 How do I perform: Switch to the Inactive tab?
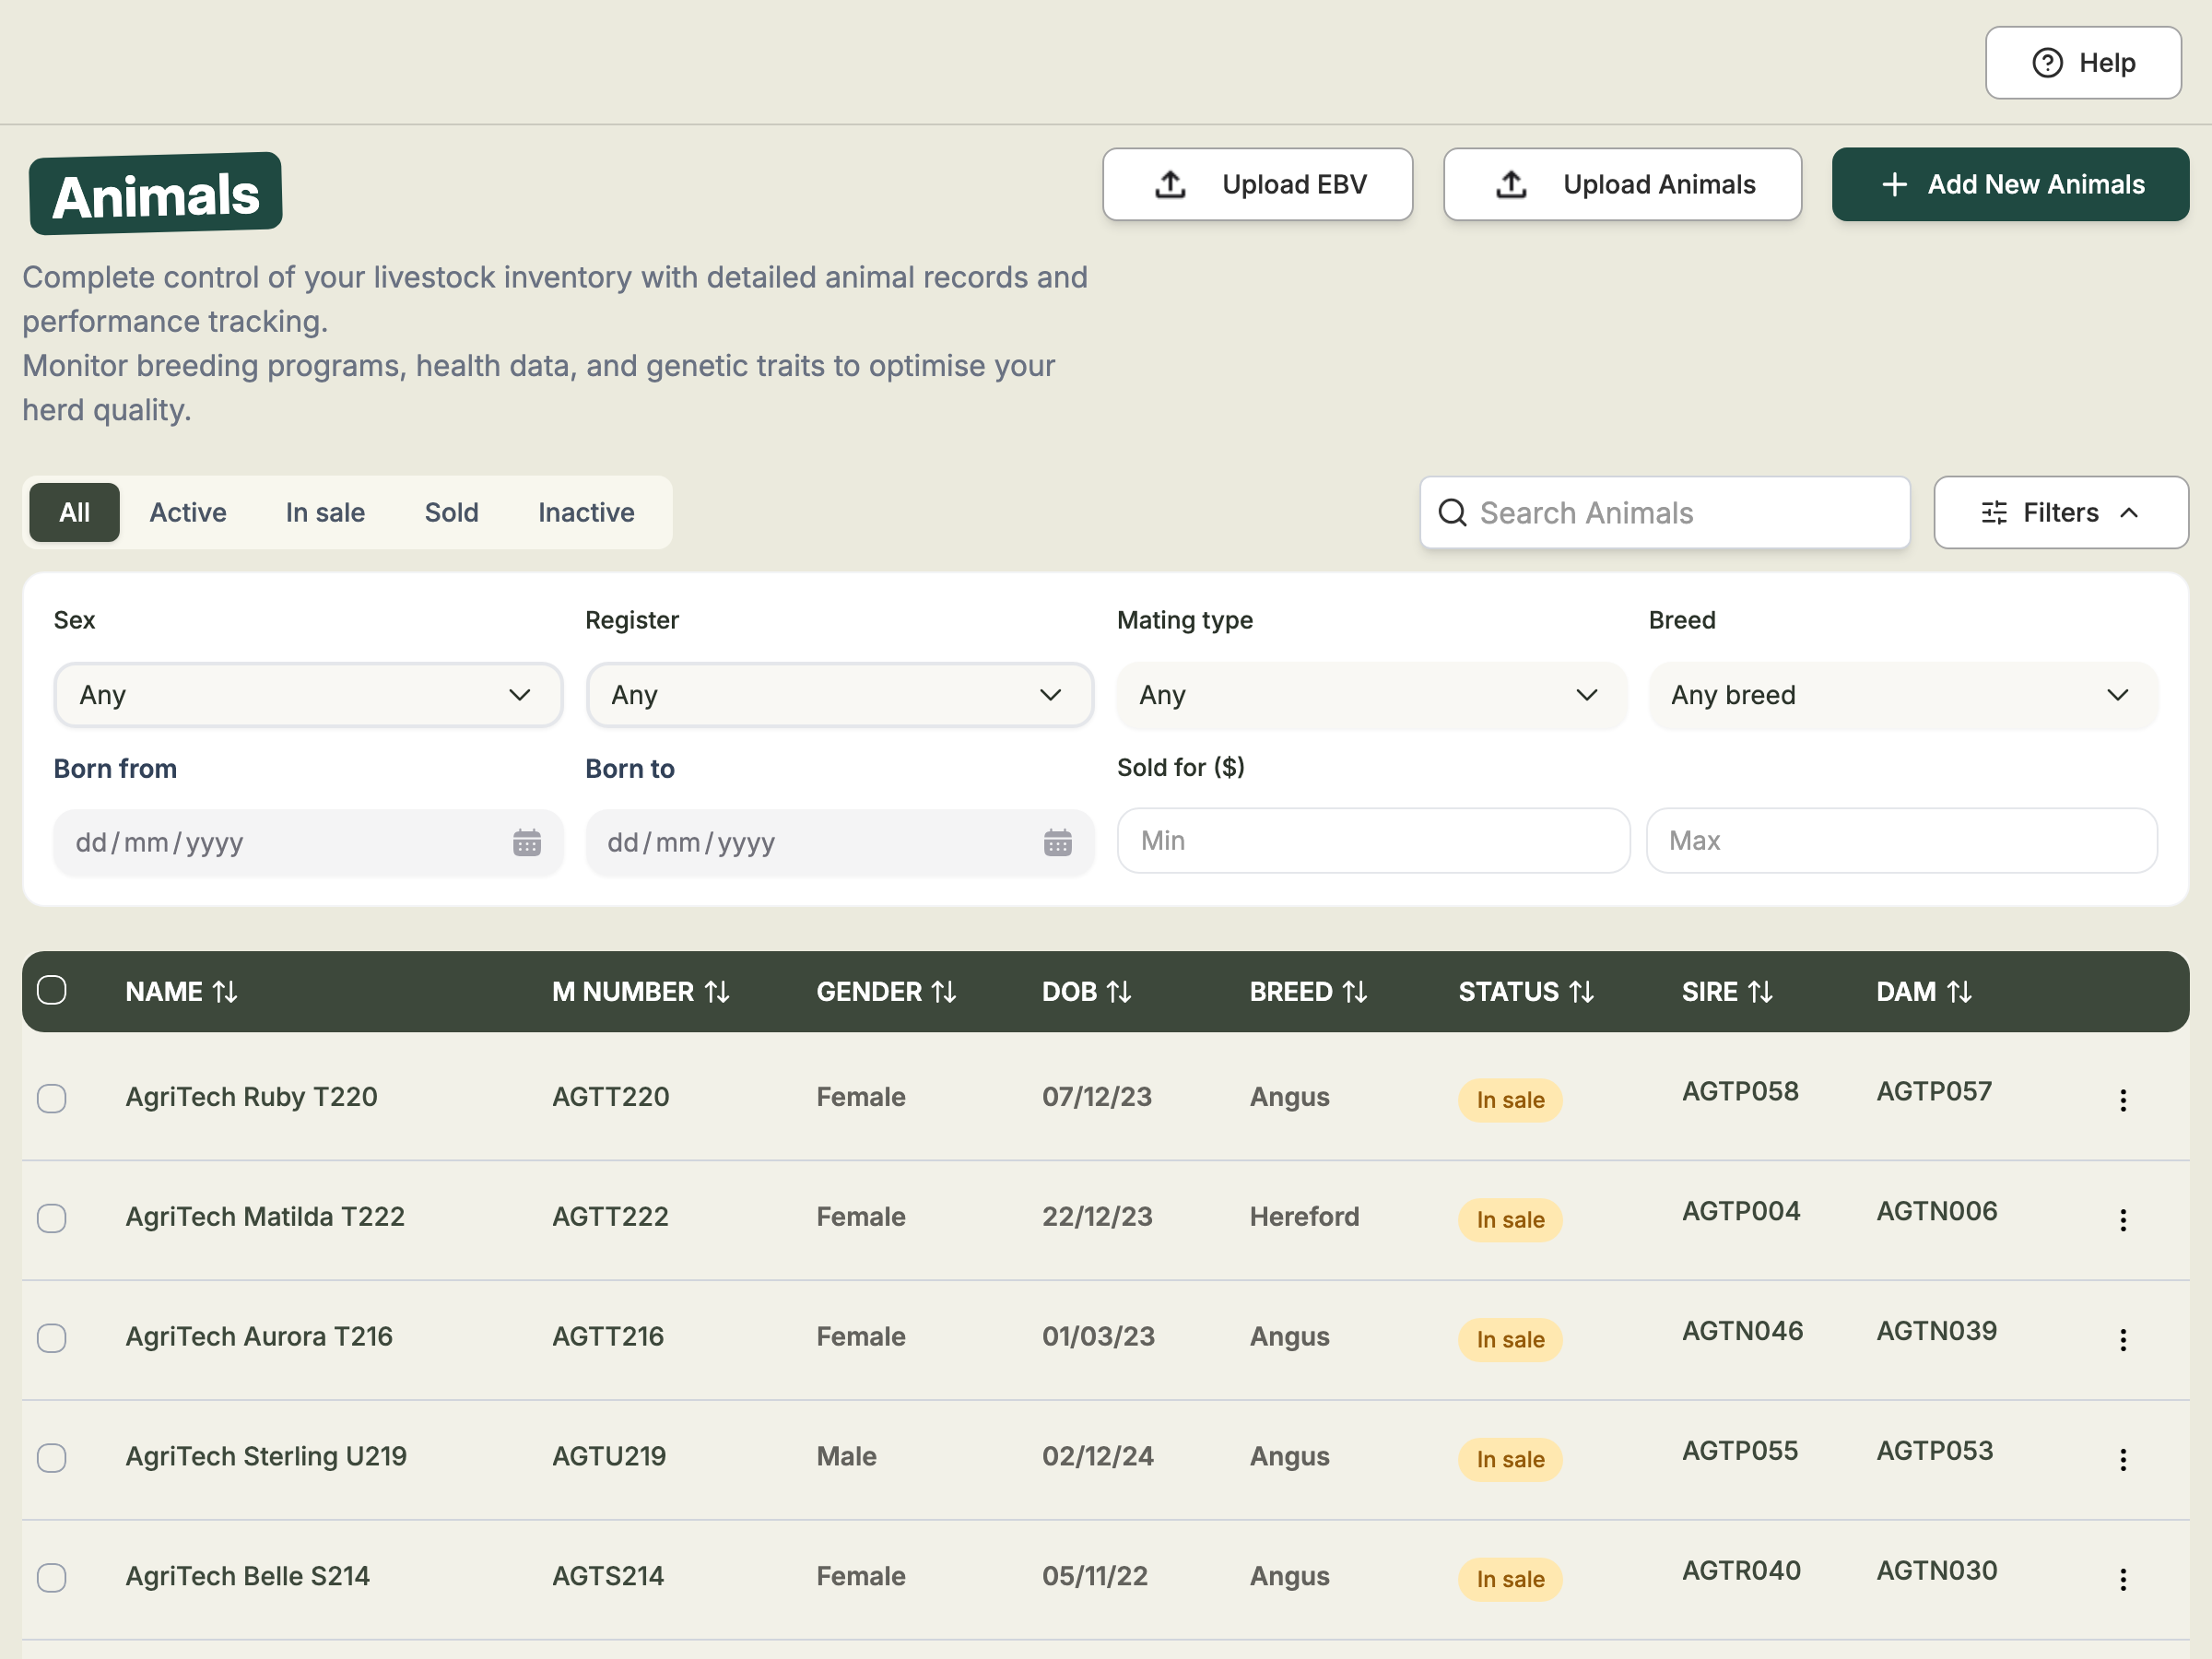586,512
